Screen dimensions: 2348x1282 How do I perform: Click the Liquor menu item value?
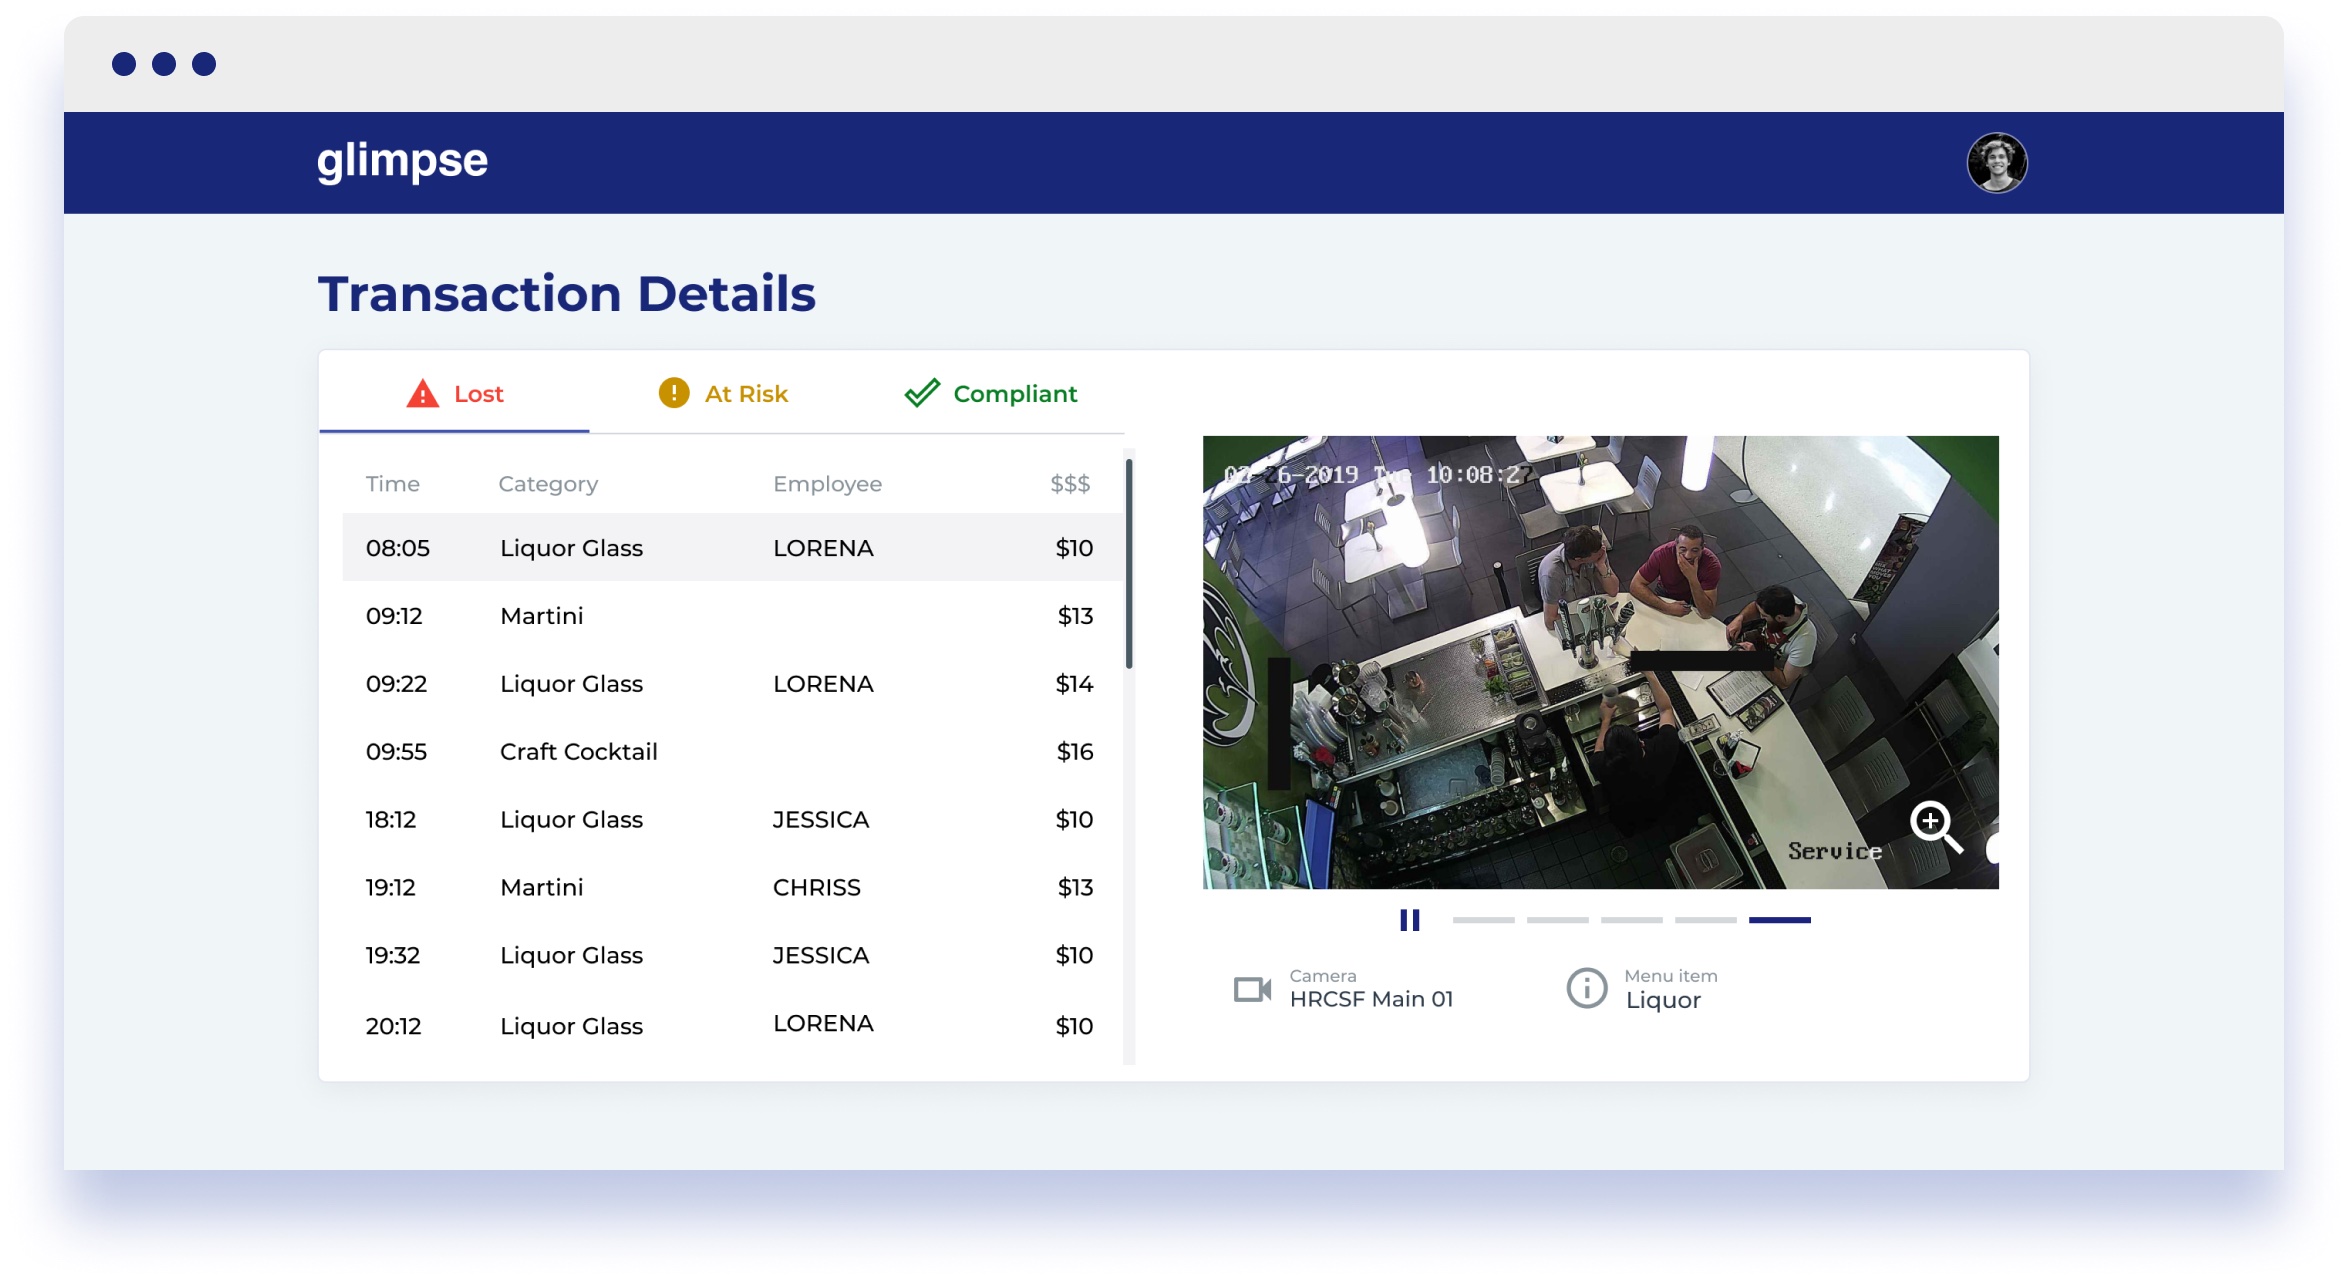pos(1663,1001)
